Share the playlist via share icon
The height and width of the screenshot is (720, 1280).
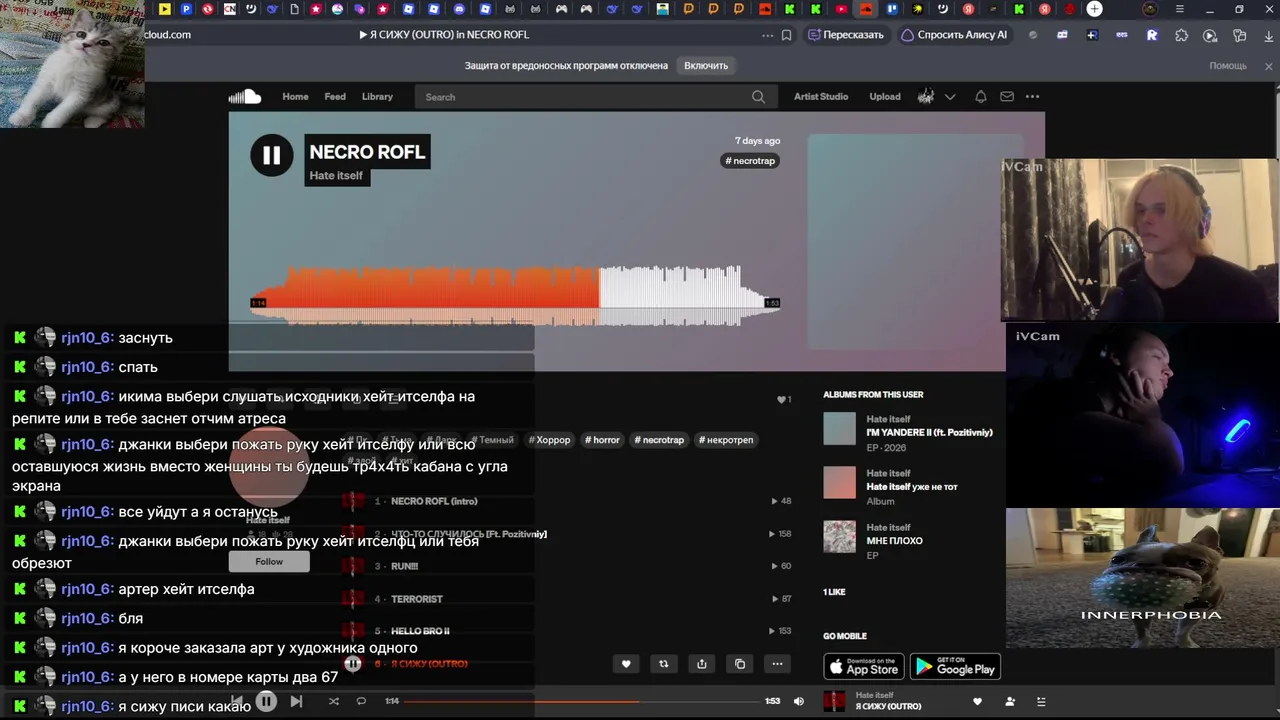coord(702,663)
